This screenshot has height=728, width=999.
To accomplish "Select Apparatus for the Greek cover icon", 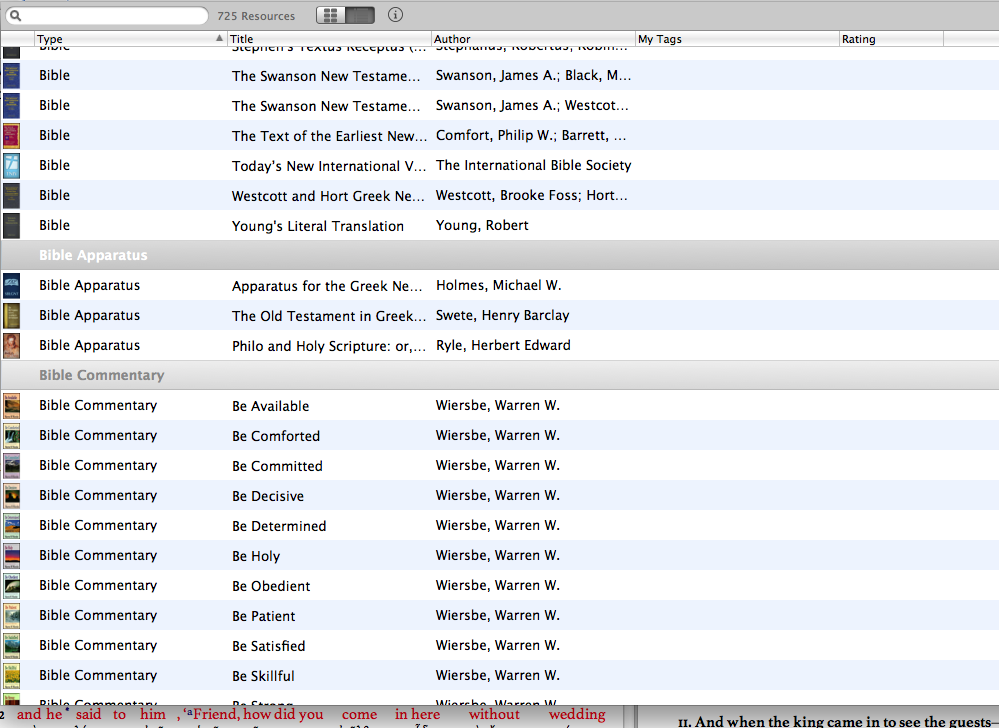I will coord(11,285).
